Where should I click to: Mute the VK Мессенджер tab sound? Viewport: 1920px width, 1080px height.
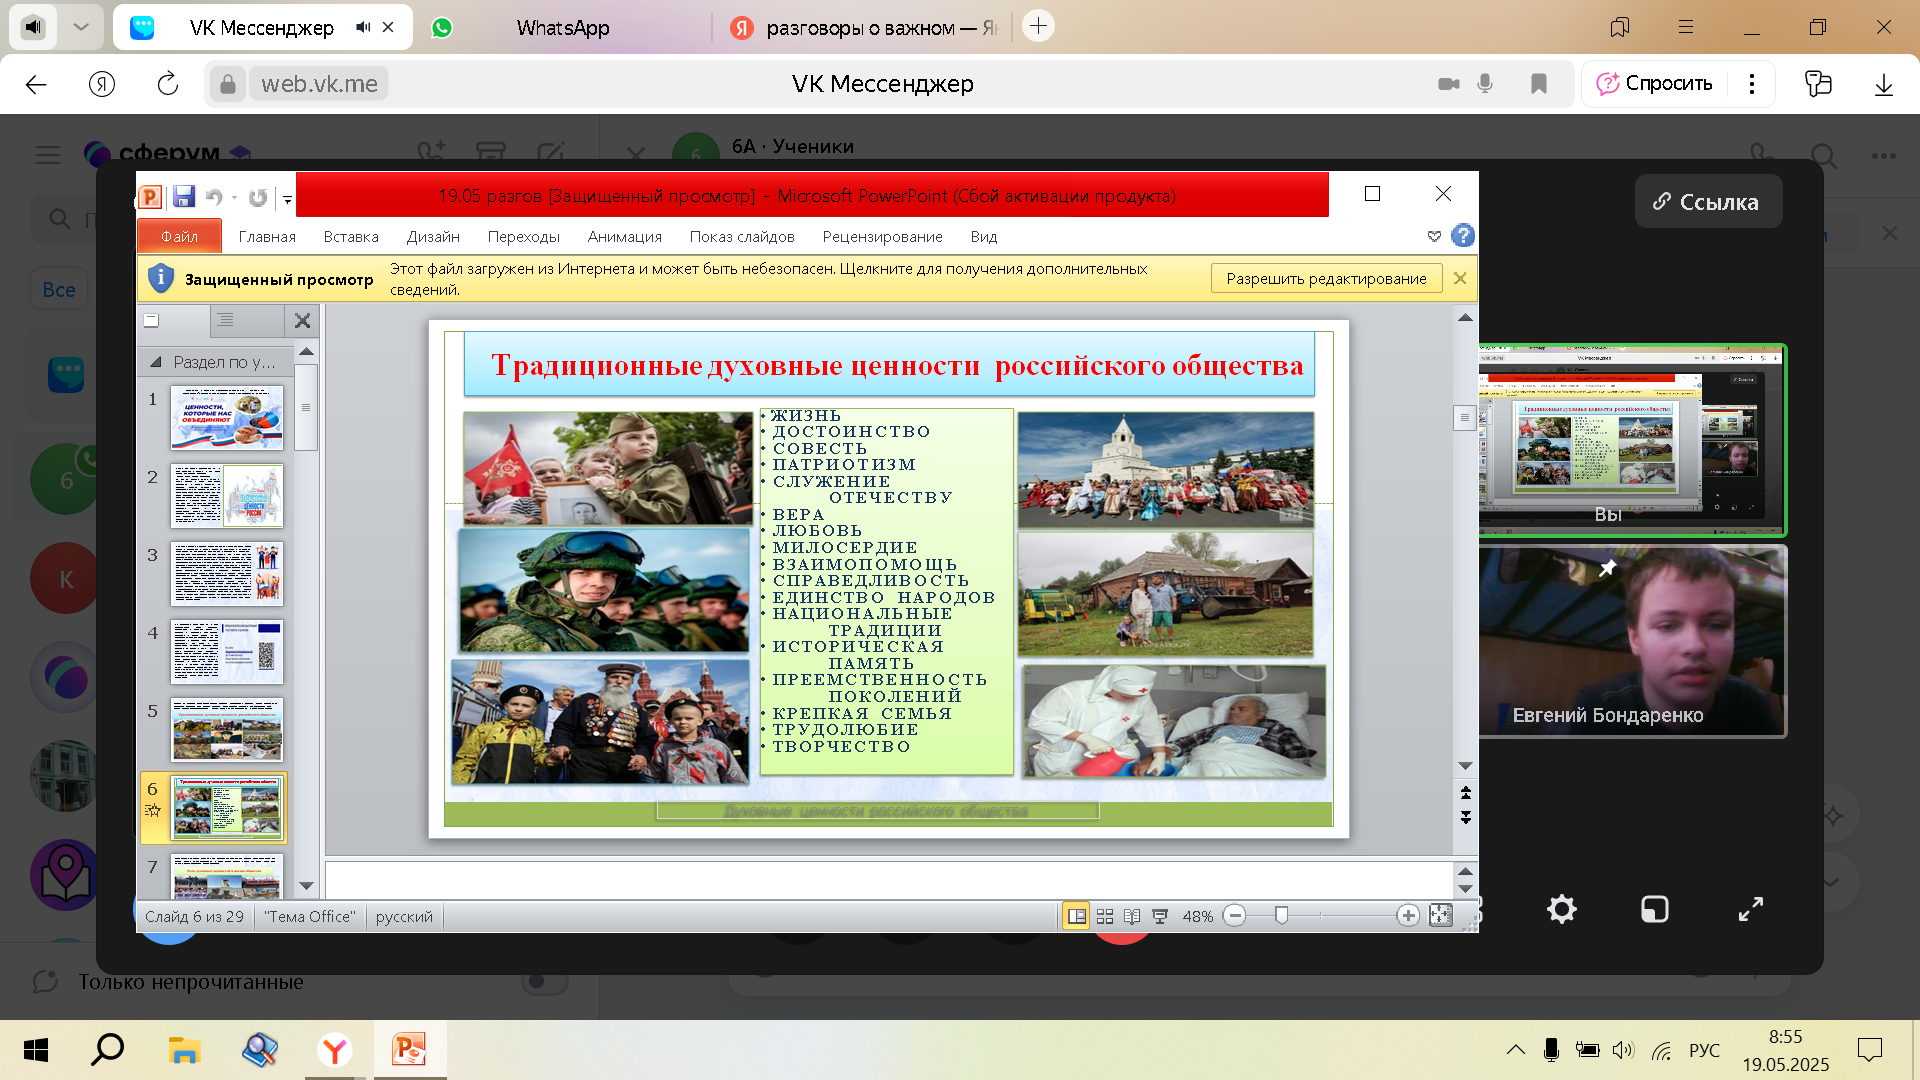(362, 28)
